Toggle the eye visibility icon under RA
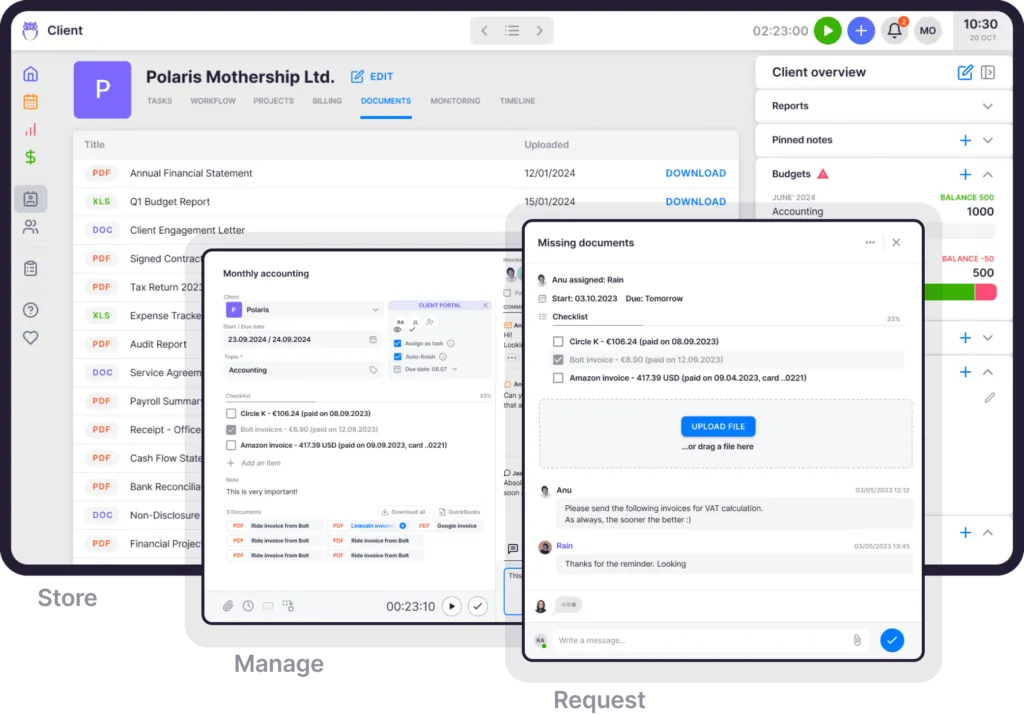 [397, 330]
